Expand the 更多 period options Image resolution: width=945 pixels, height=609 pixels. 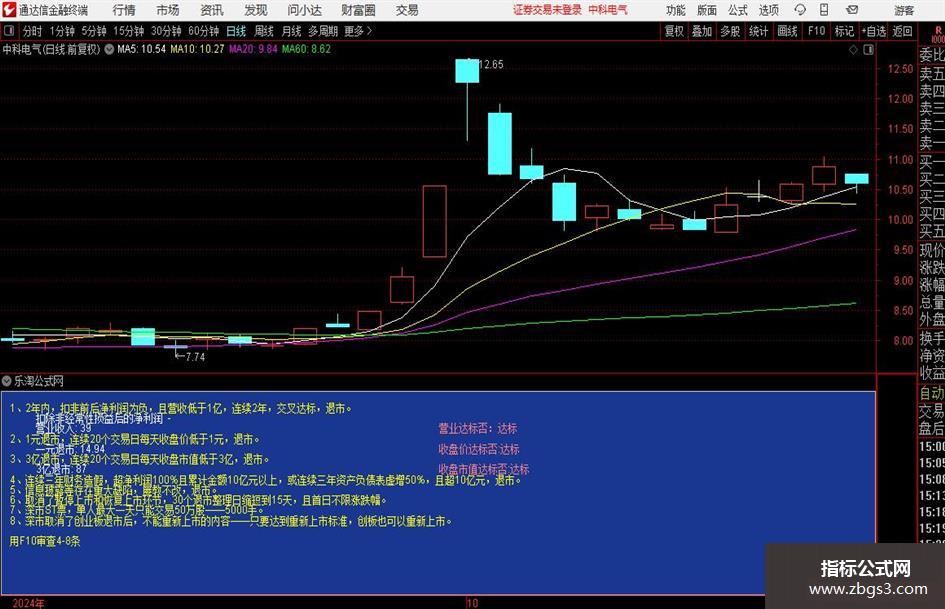(358, 31)
